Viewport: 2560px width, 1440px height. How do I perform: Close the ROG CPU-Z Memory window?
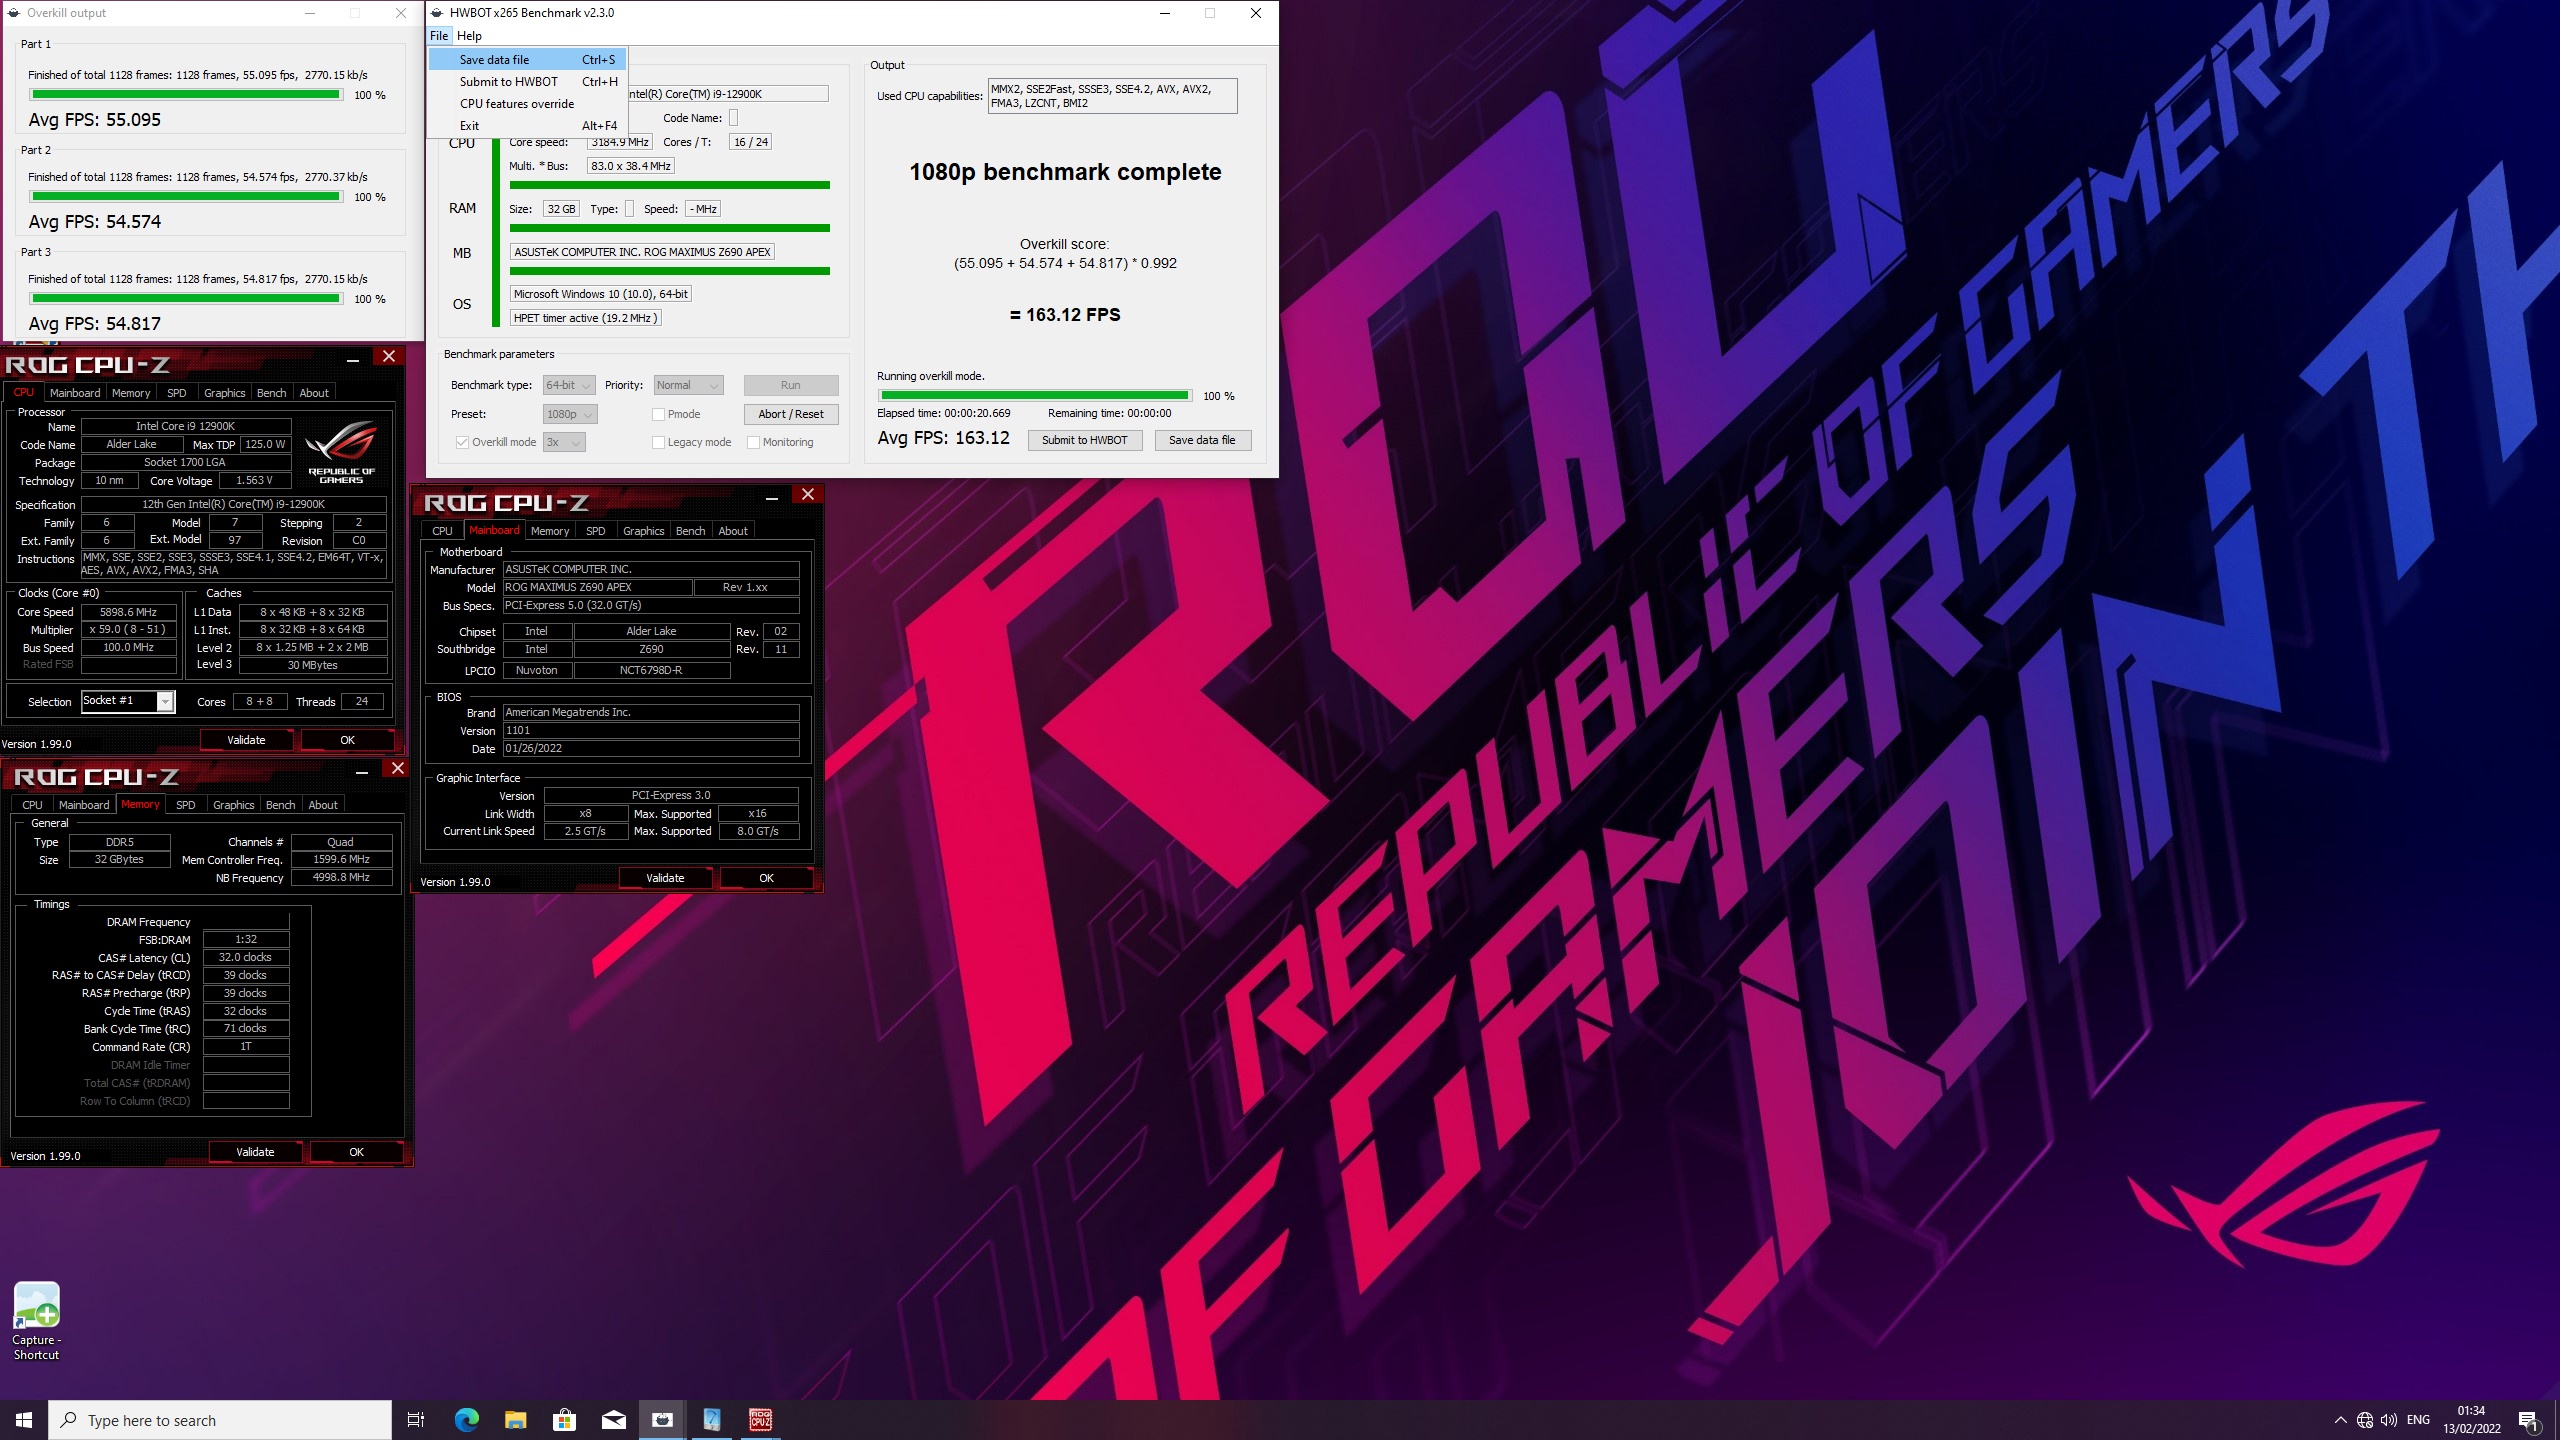tap(397, 768)
